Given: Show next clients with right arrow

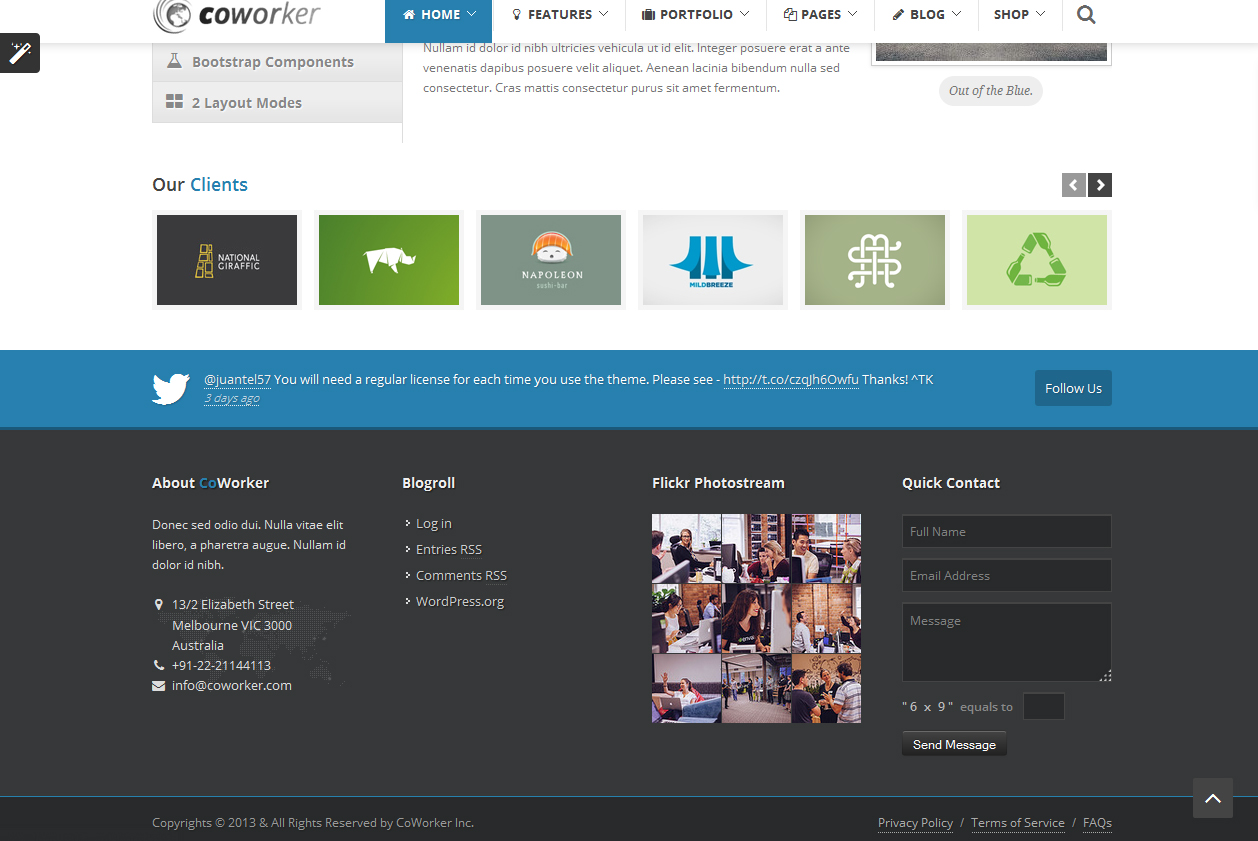Looking at the screenshot, I should (1100, 185).
